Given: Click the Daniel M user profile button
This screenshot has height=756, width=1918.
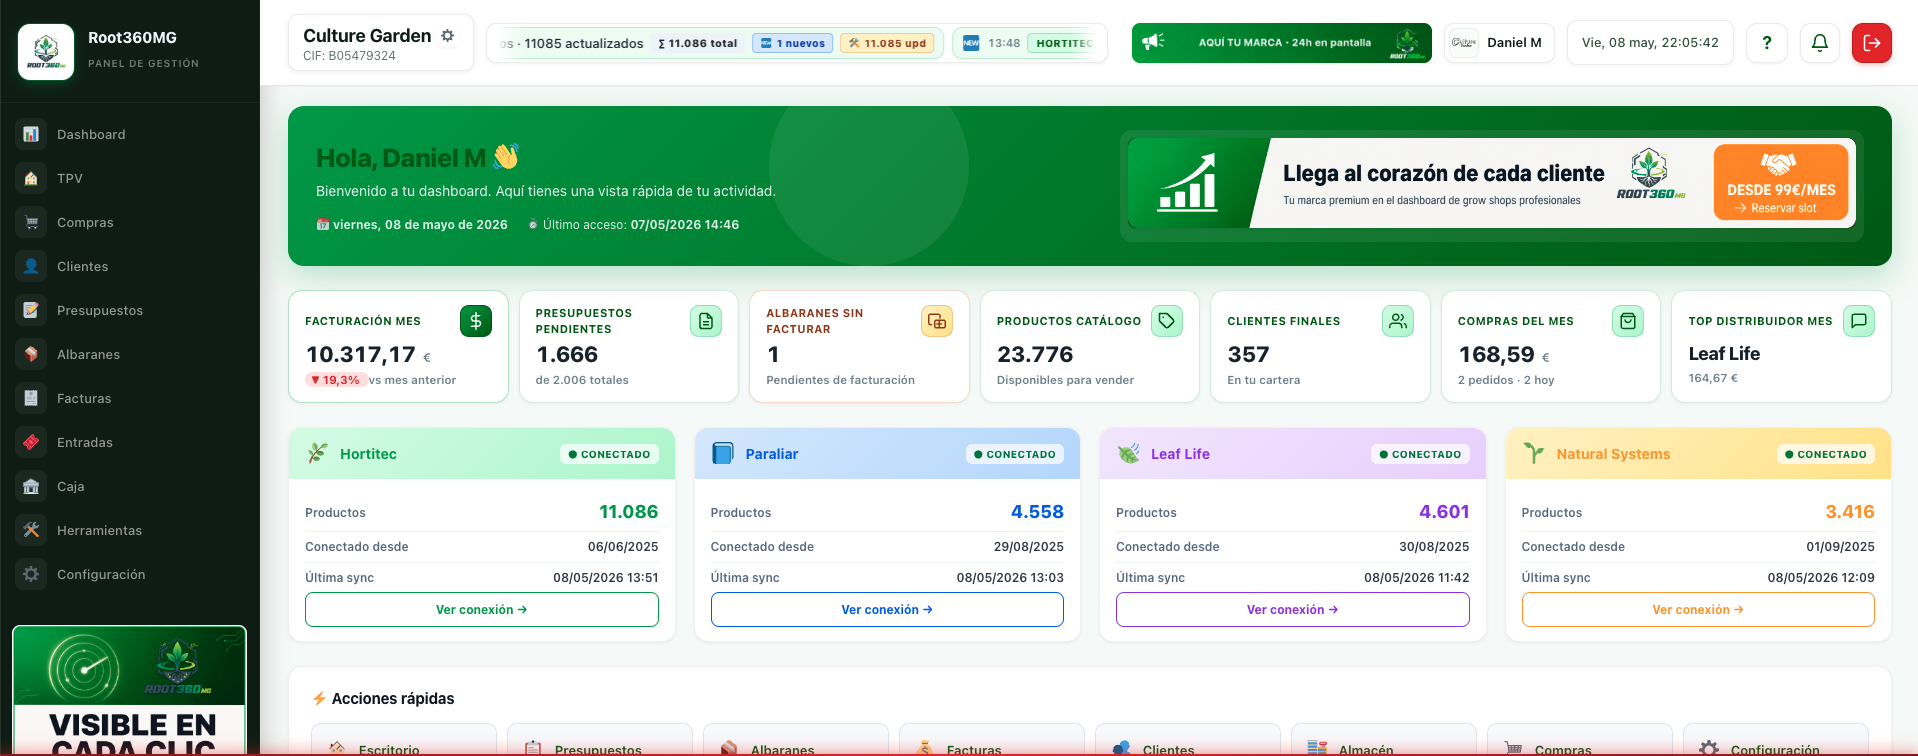Looking at the screenshot, I should click(x=1499, y=43).
